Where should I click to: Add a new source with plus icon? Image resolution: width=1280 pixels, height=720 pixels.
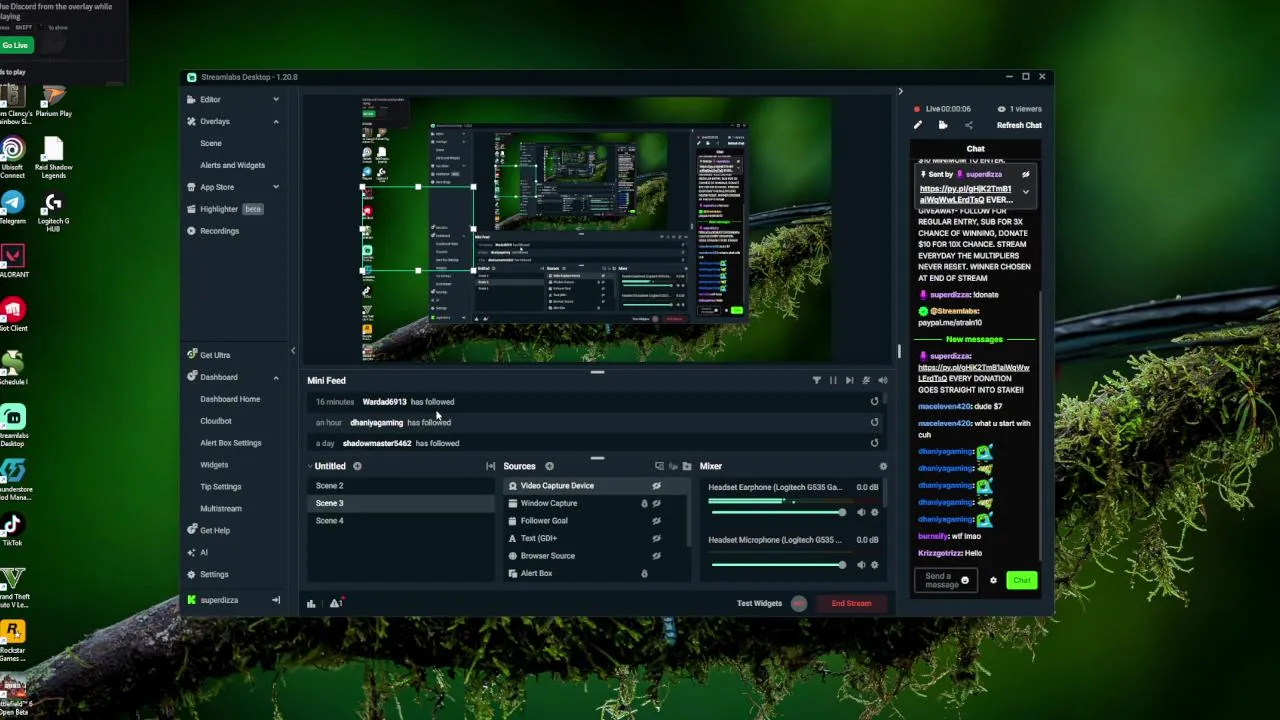(549, 466)
